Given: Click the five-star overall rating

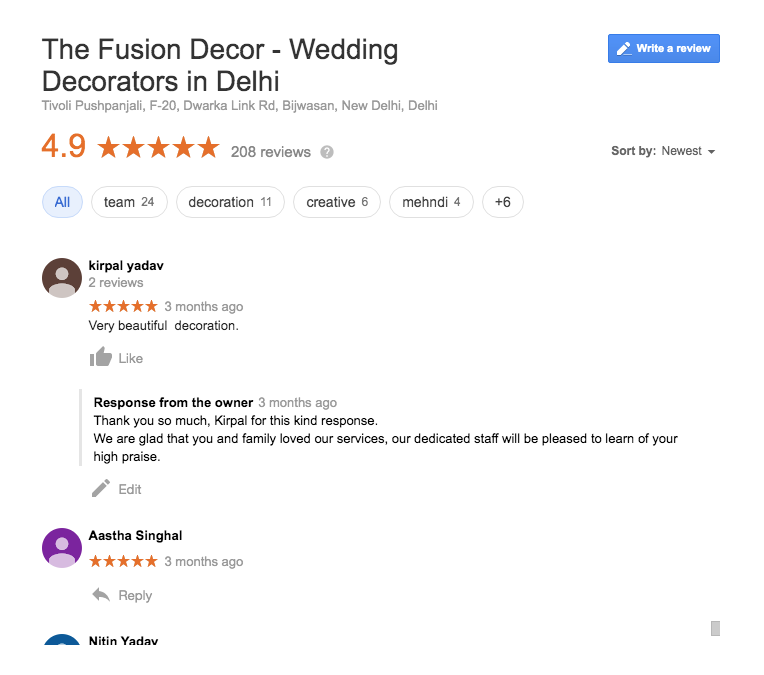Looking at the screenshot, I should click(x=158, y=149).
